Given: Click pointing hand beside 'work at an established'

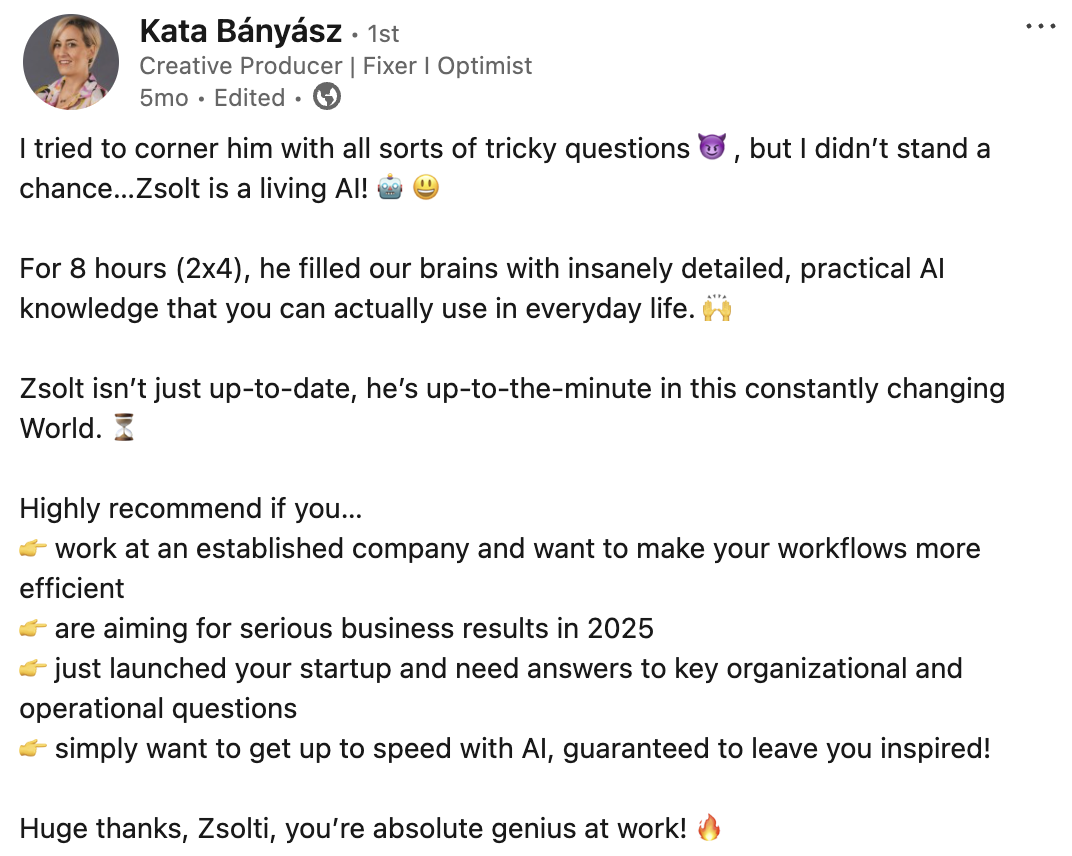Looking at the screenshot, I should [33, 549].
